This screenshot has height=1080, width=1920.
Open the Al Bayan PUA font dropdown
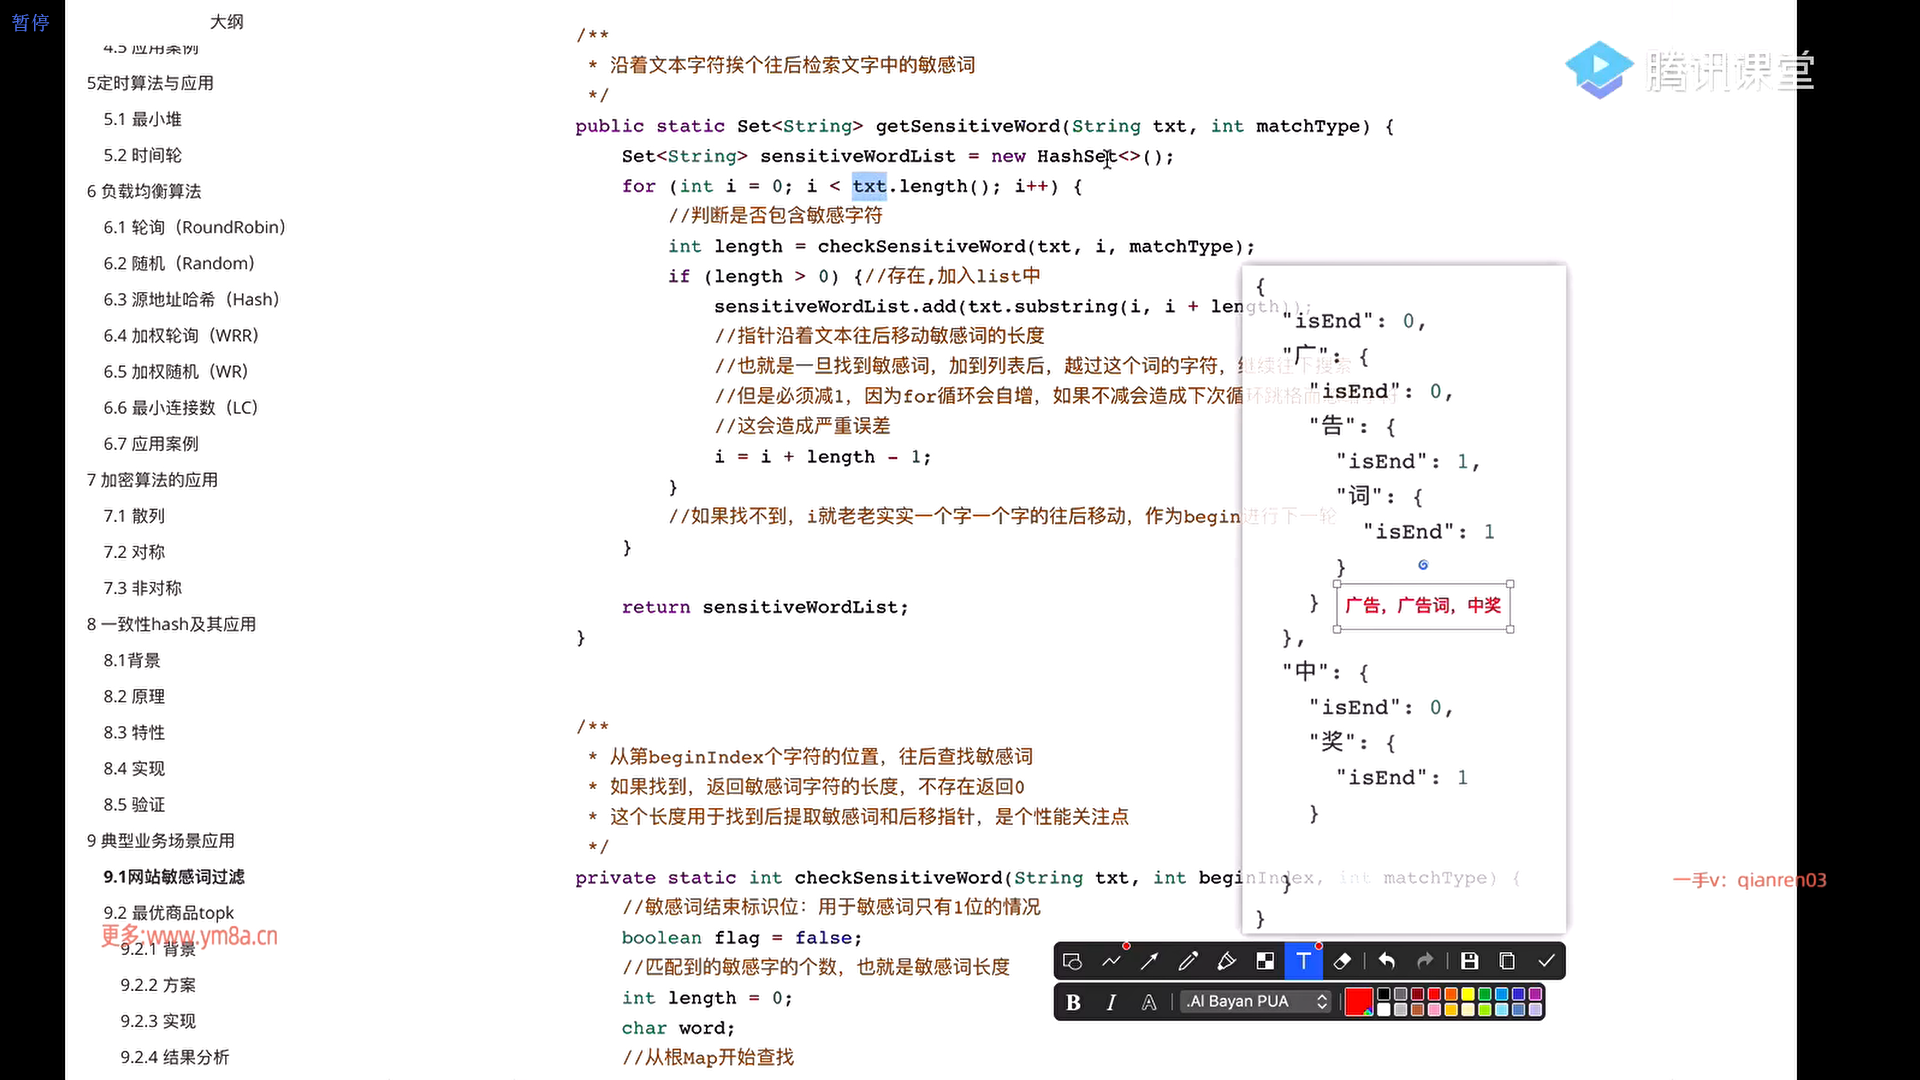click(1256, 1002)
